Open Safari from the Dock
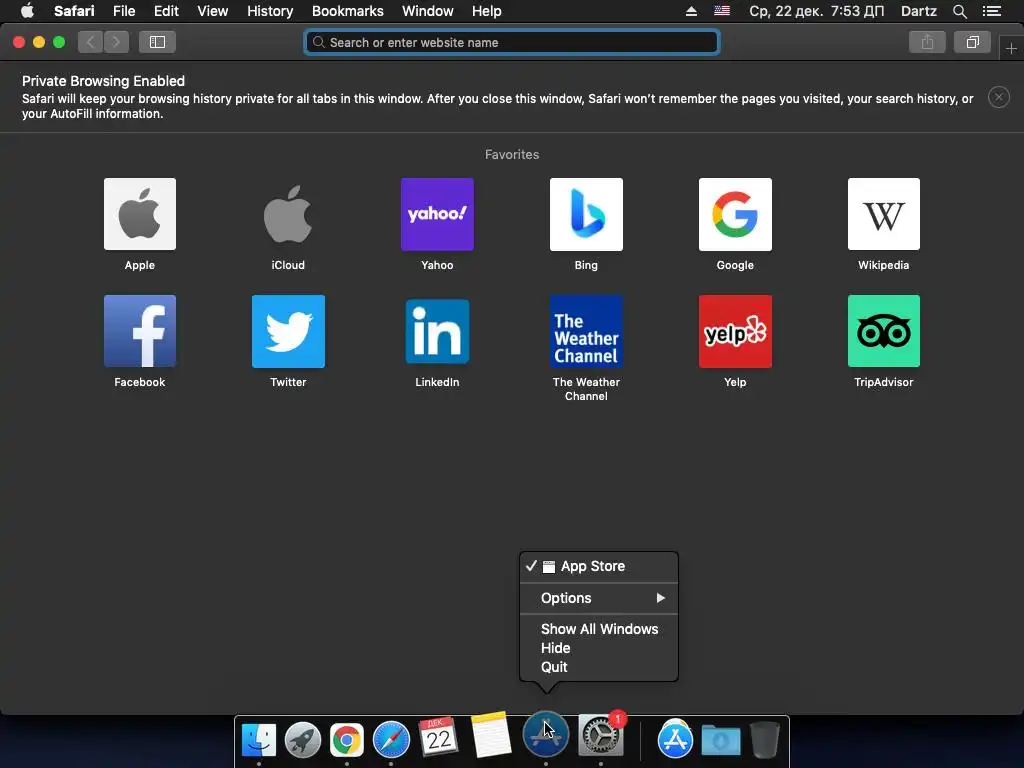Screen dimensions: 1024x768 [x=391, y=740]
